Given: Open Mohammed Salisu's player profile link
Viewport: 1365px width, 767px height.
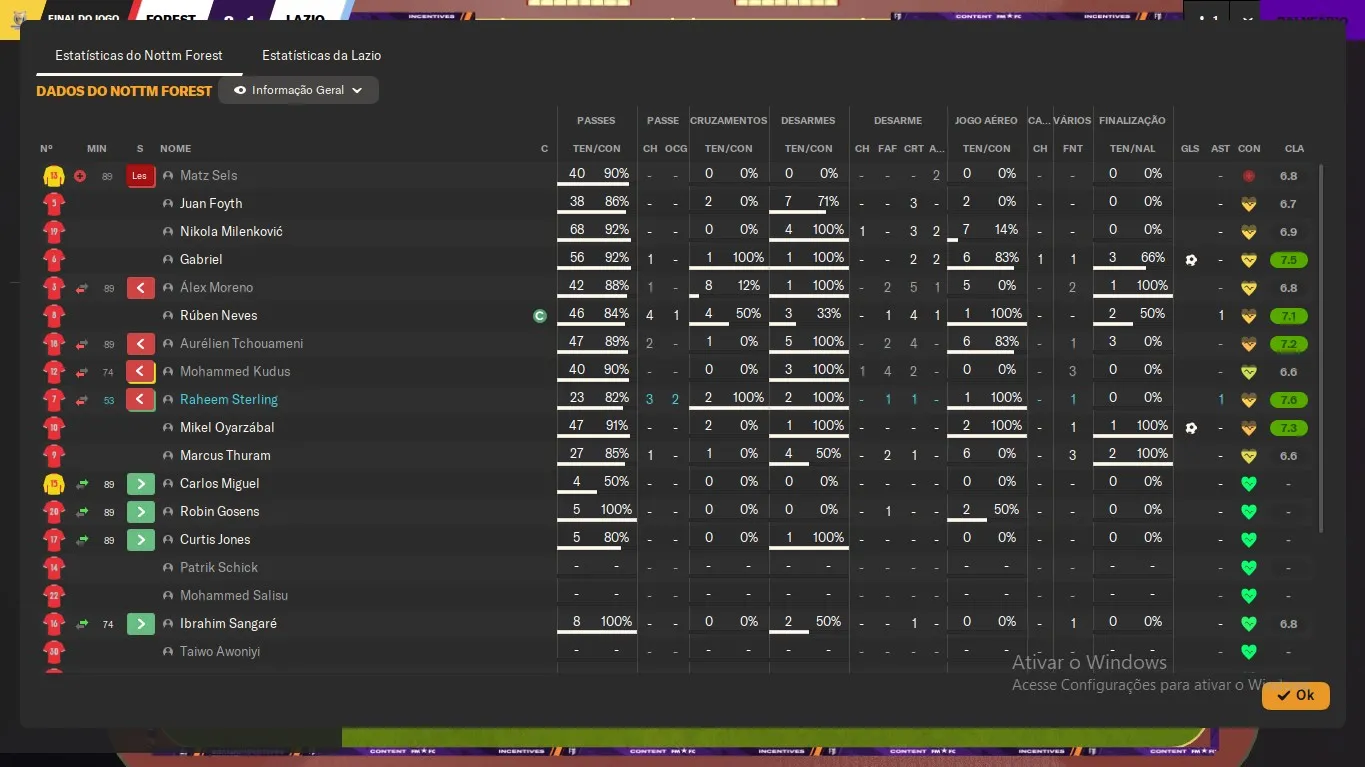Looking at the screenshot, I should (234, 596).
